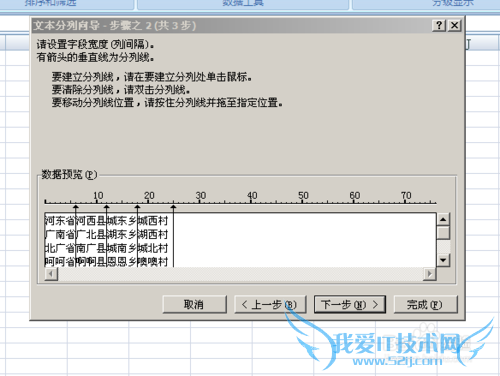Click preview row 广南省广北县湖东乡湖西村

[106, 234]
